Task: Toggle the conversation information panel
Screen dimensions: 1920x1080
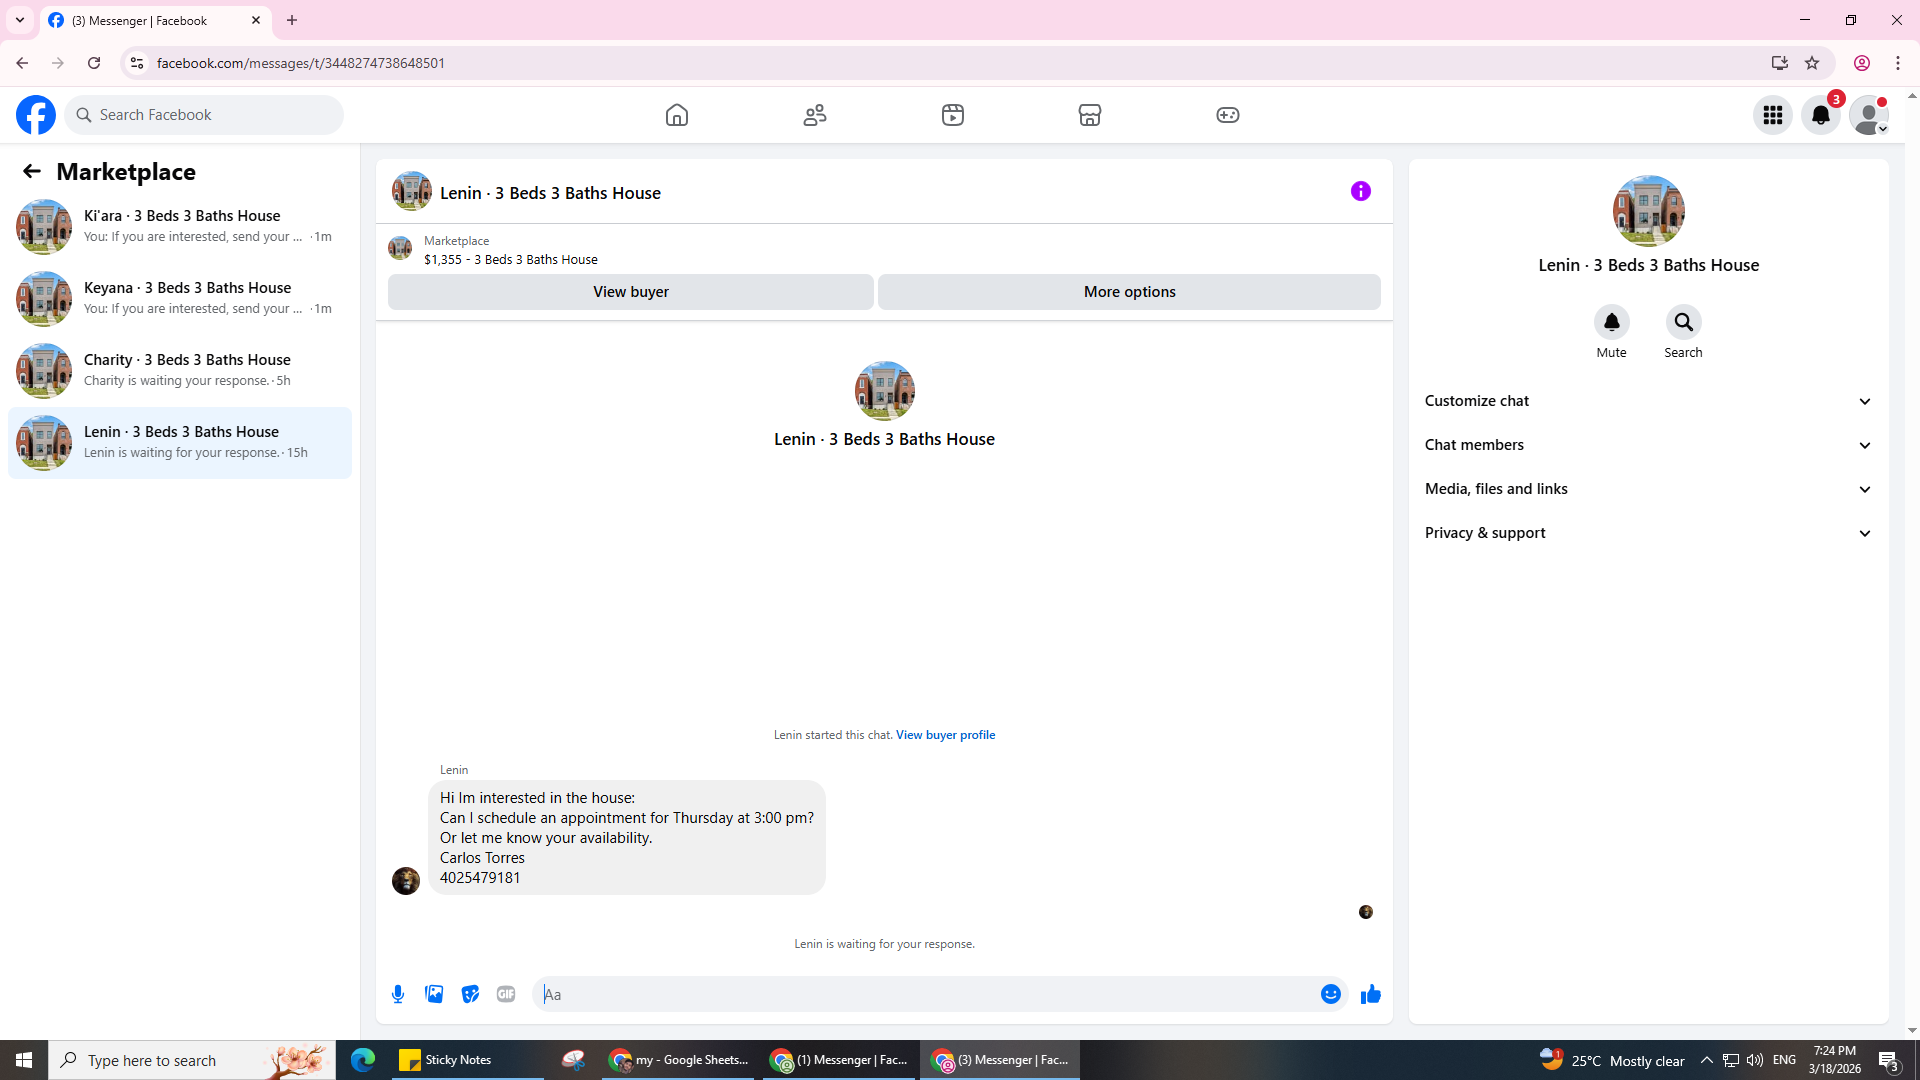Action: click(1360, 191)
